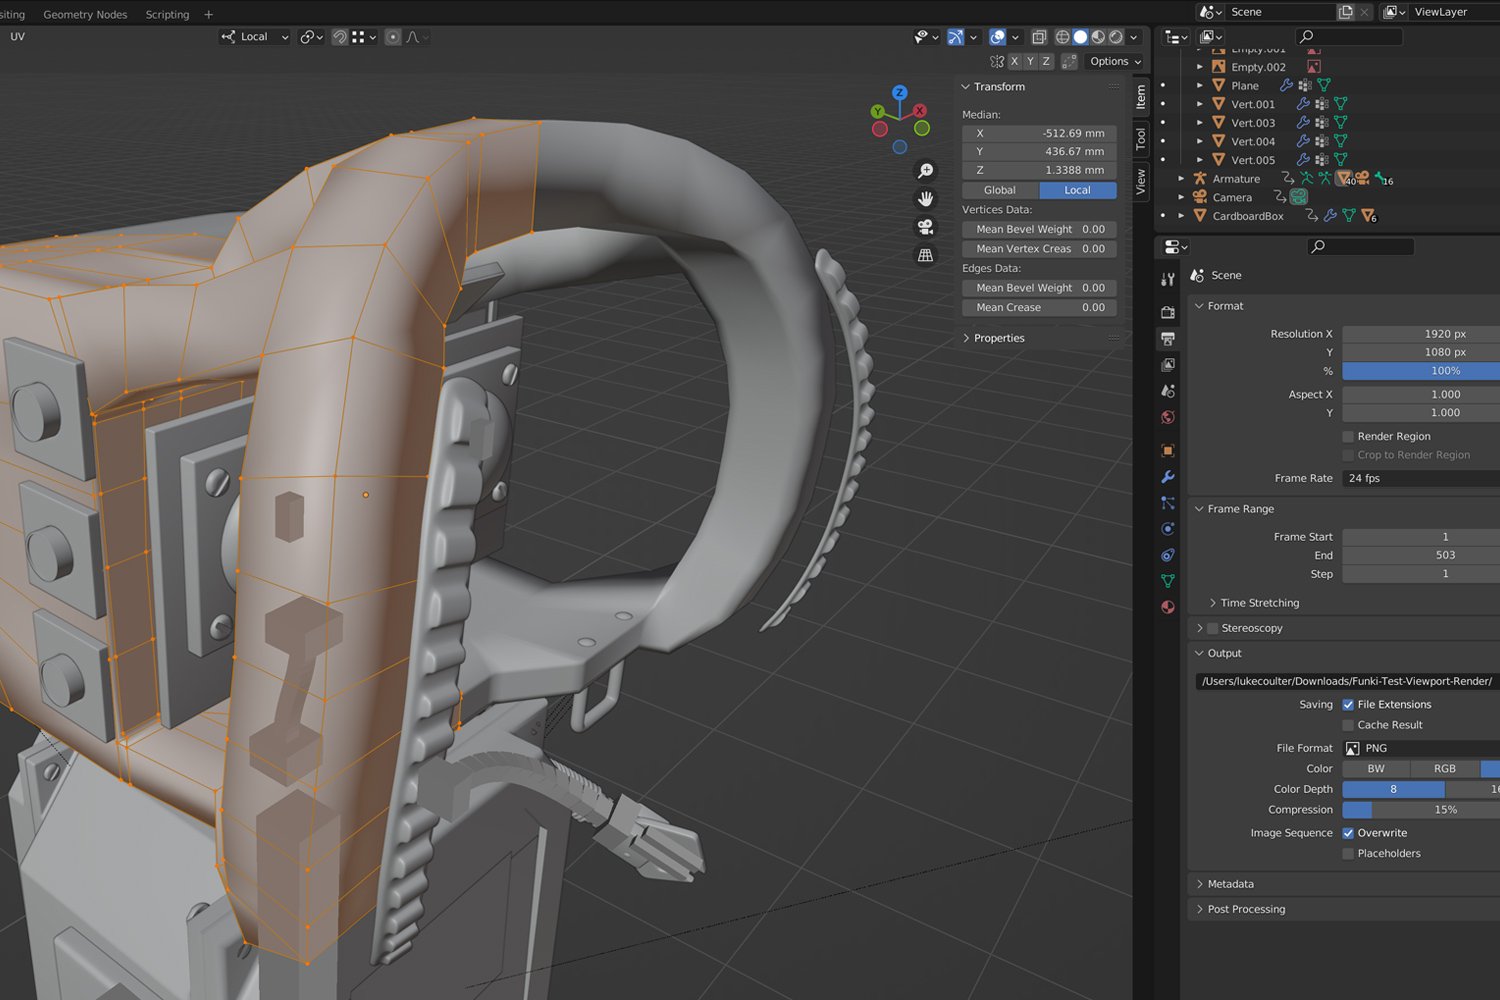Open the Physics Properties tab

tap(1168, 529)
